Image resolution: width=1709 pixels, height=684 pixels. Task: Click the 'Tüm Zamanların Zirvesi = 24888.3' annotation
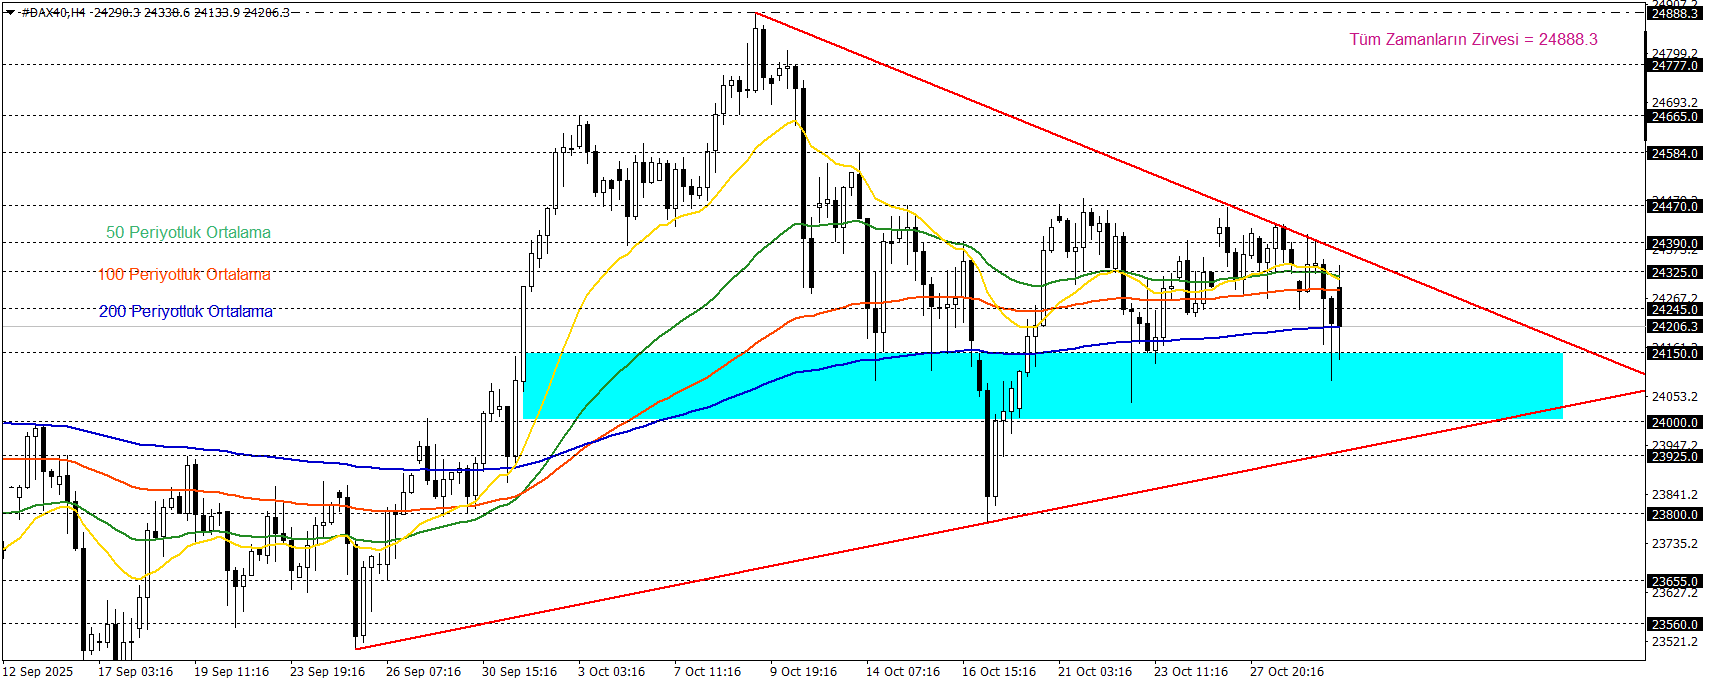click(1473, 39)
